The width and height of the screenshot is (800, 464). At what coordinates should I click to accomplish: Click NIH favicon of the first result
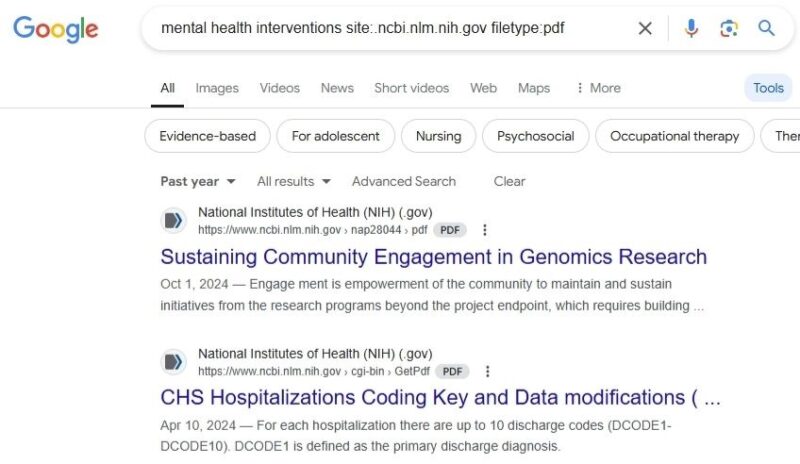click(x=173, y=221)
